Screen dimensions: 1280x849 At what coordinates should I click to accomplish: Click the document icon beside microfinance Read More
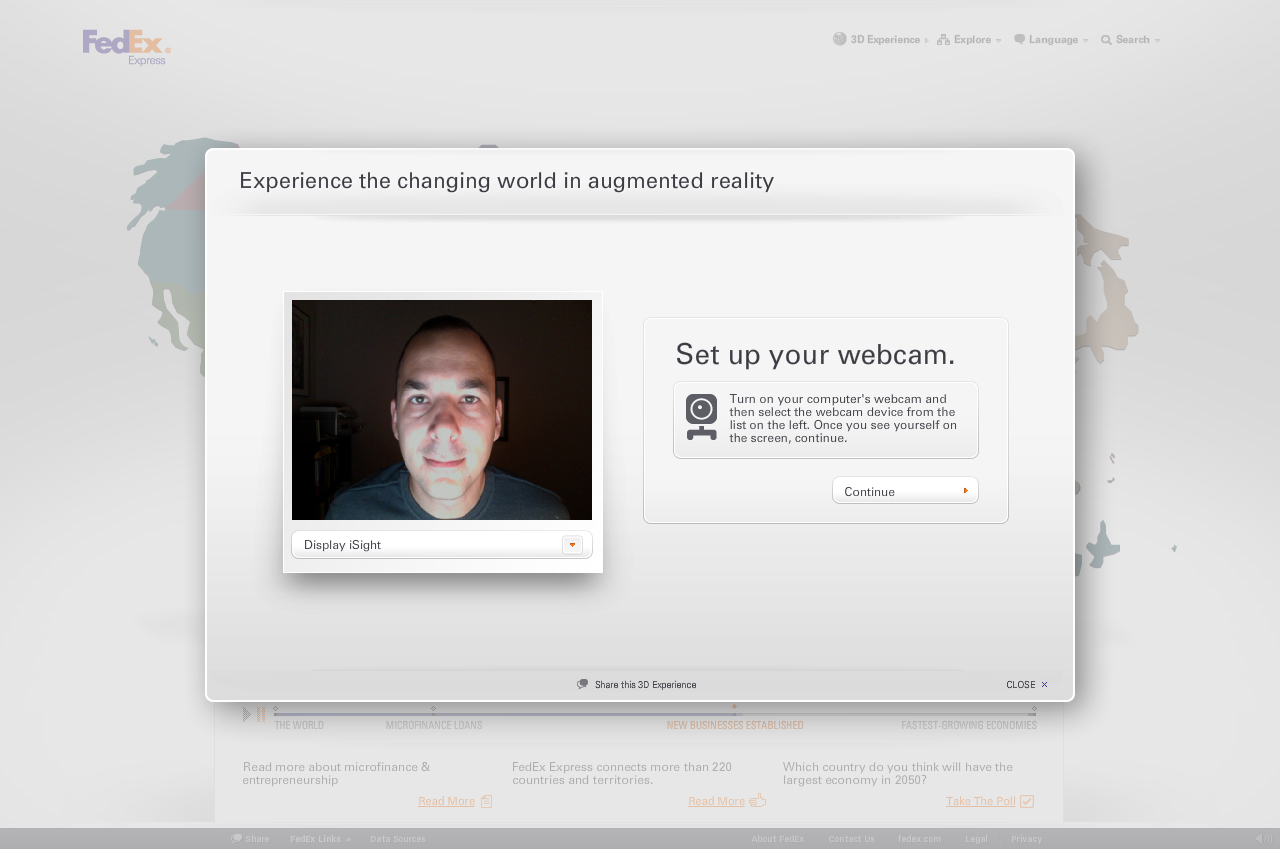487,801
